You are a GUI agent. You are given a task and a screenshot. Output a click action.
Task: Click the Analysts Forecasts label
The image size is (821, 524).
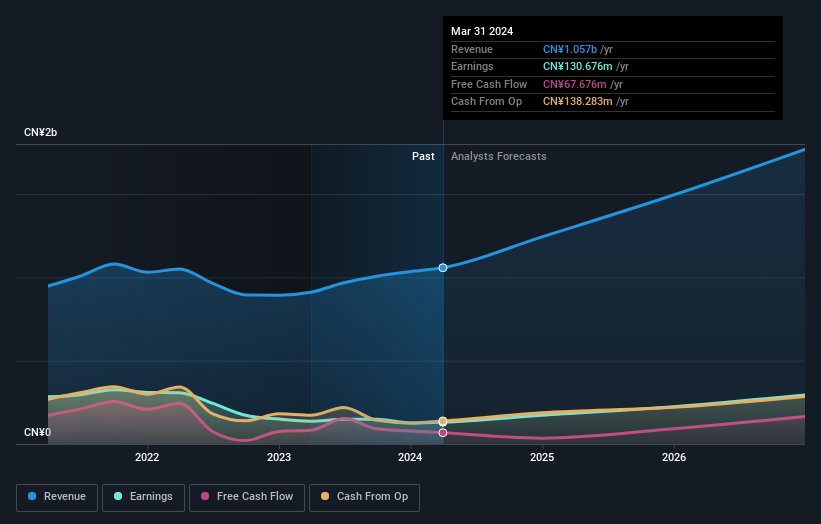(498, 156)
